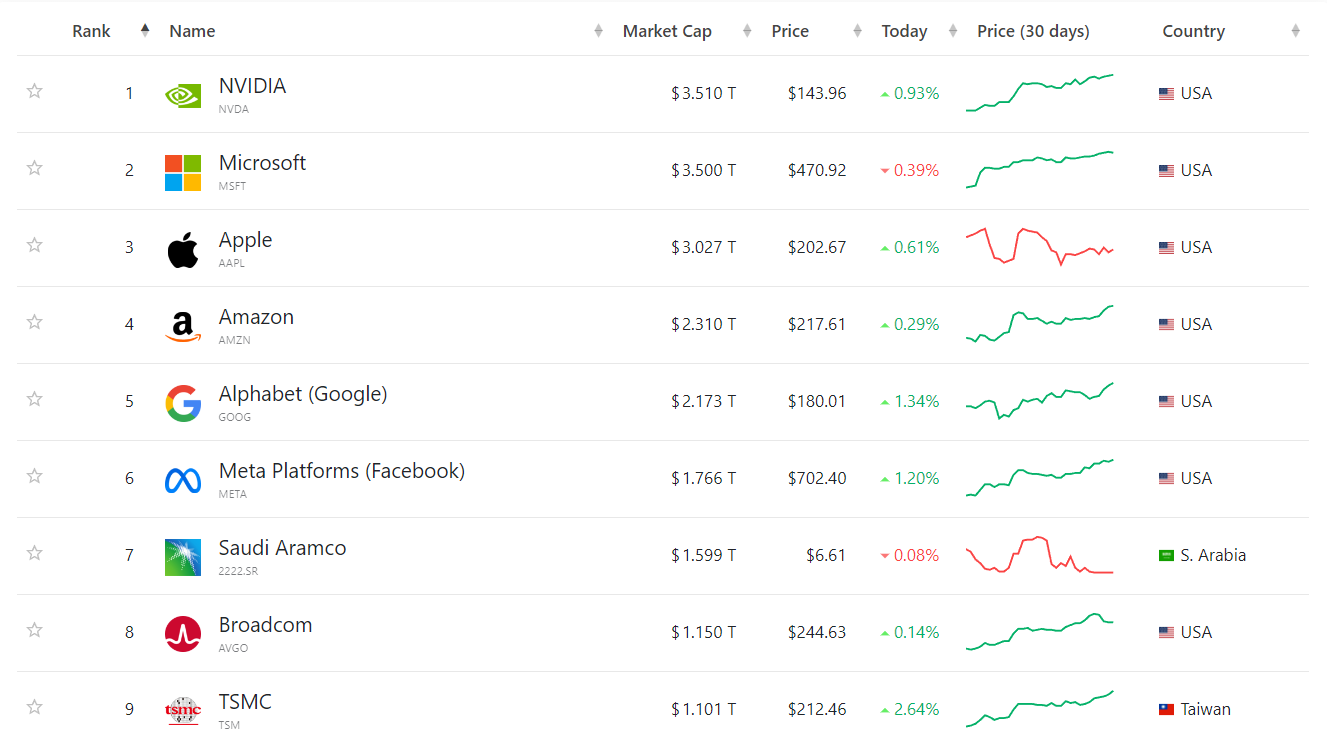Image resolution: width=1327 pixels, height=747 pixels.
Task: Click the Google G logo
Action: pos(183,403)
